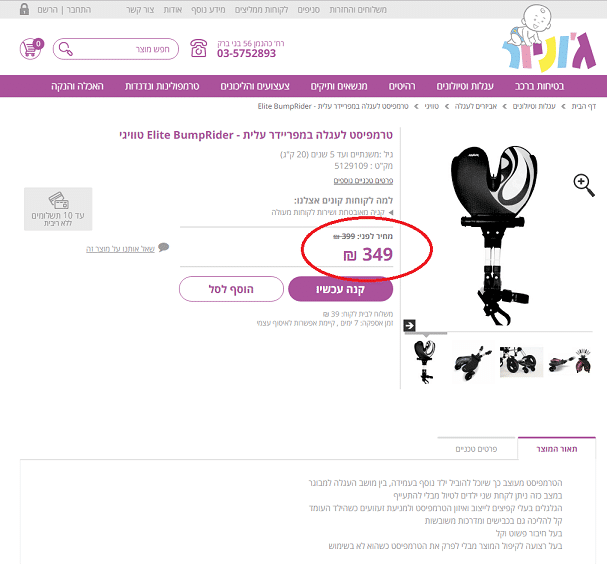The height and width of the screenshot is (564, 607).
Task: Click the arrow icon below the product image
Action: (410, 325)
